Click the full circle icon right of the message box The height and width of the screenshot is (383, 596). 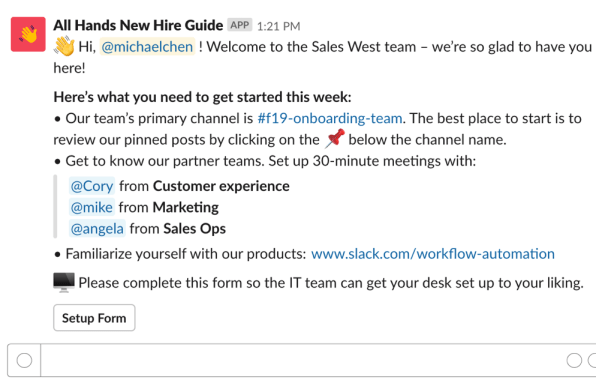pyautogui.click(x=574, y=360)
